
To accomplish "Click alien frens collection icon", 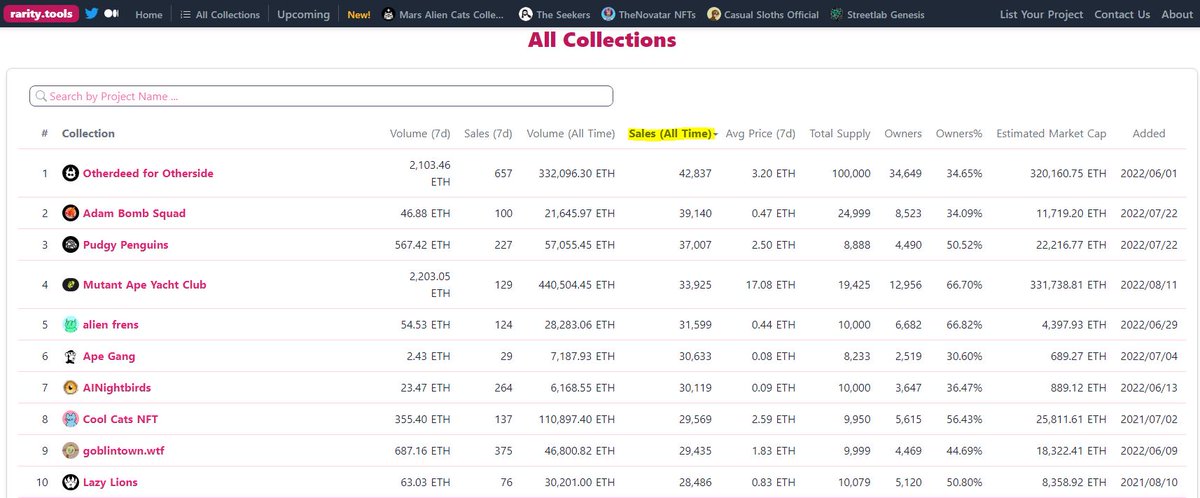I will pos(70,324).
